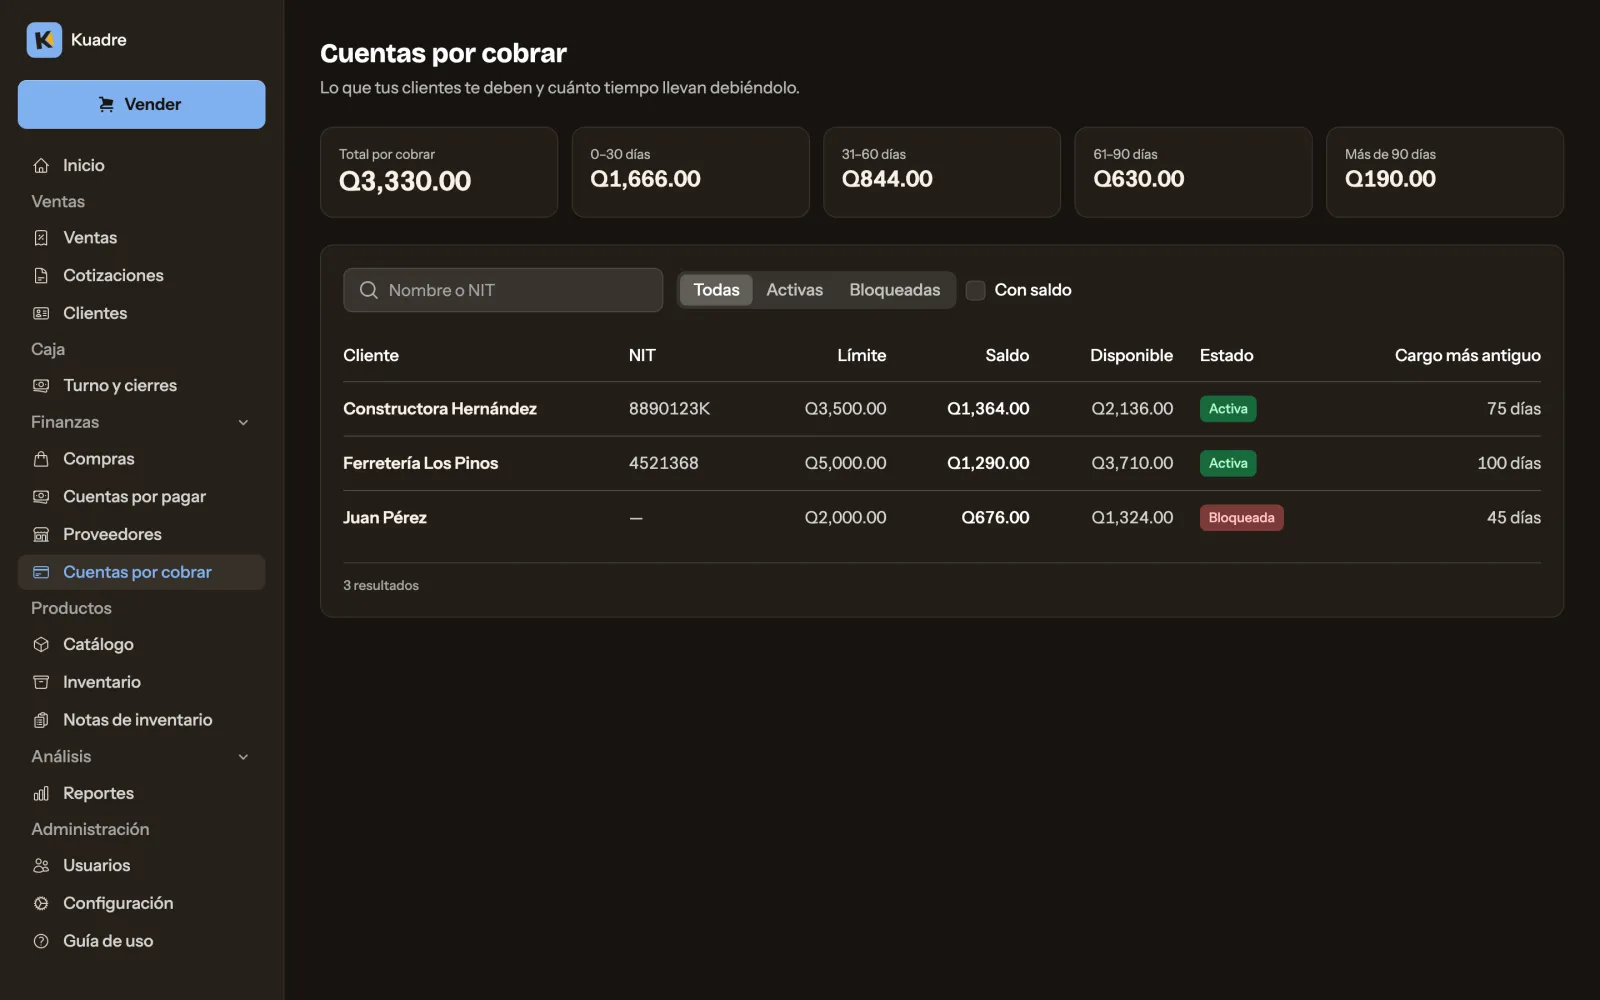Click the Clientes card icon
The image size is (1600, 1000).
pos(41,314)
